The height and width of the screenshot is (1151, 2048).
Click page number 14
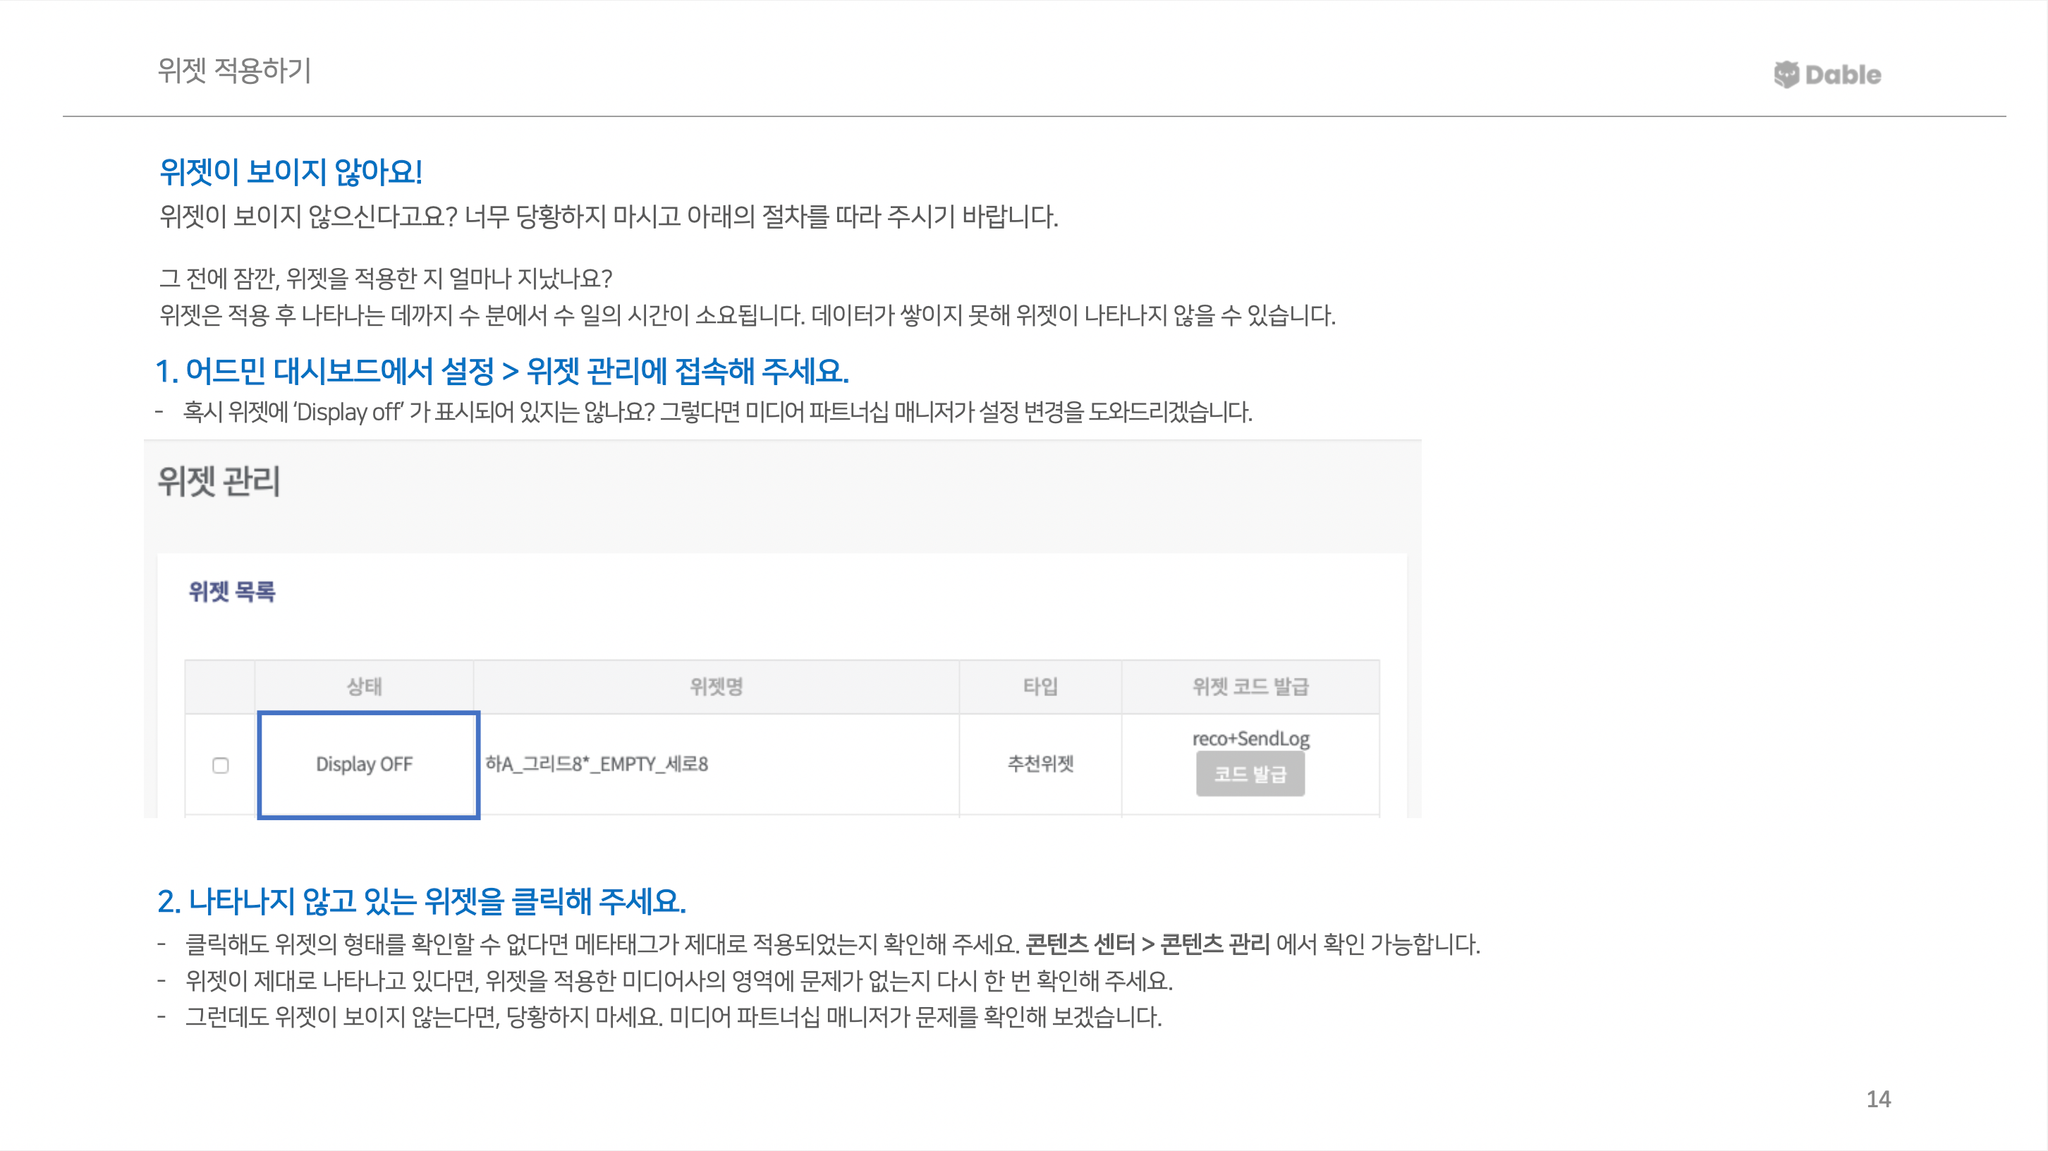click(1878, 1099)
